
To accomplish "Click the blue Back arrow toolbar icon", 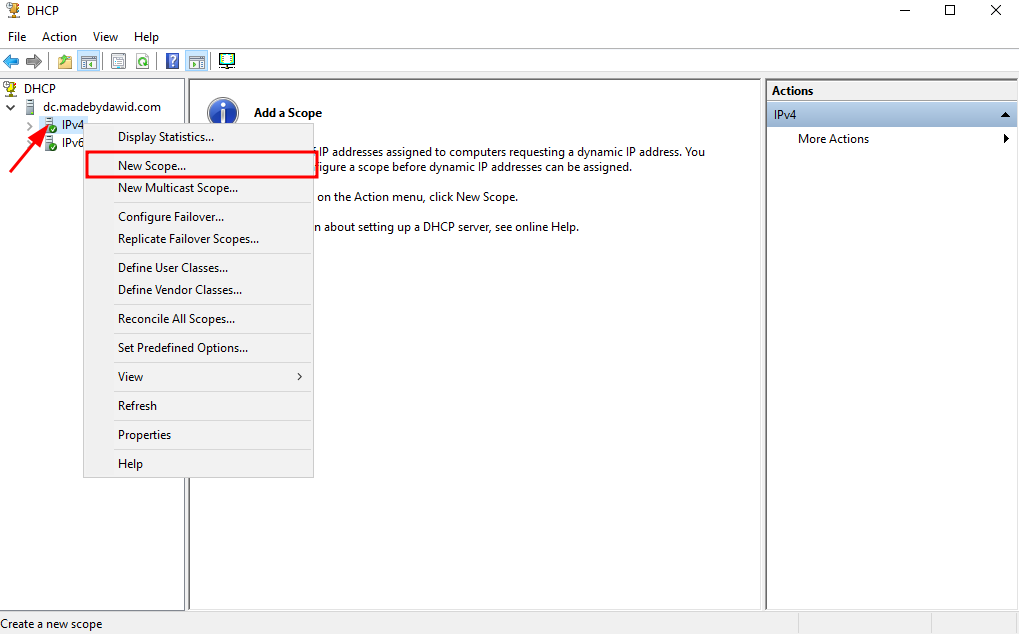I will click(x=11, y=62).
